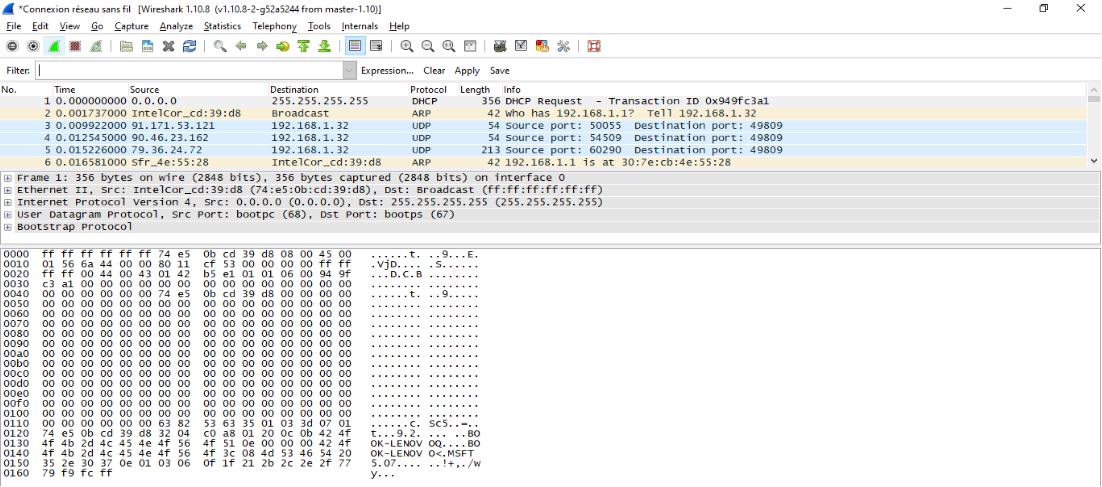1102x487 pixels.
Task: Expand the Ethernet II tree entry
Action: coord(8,189)
